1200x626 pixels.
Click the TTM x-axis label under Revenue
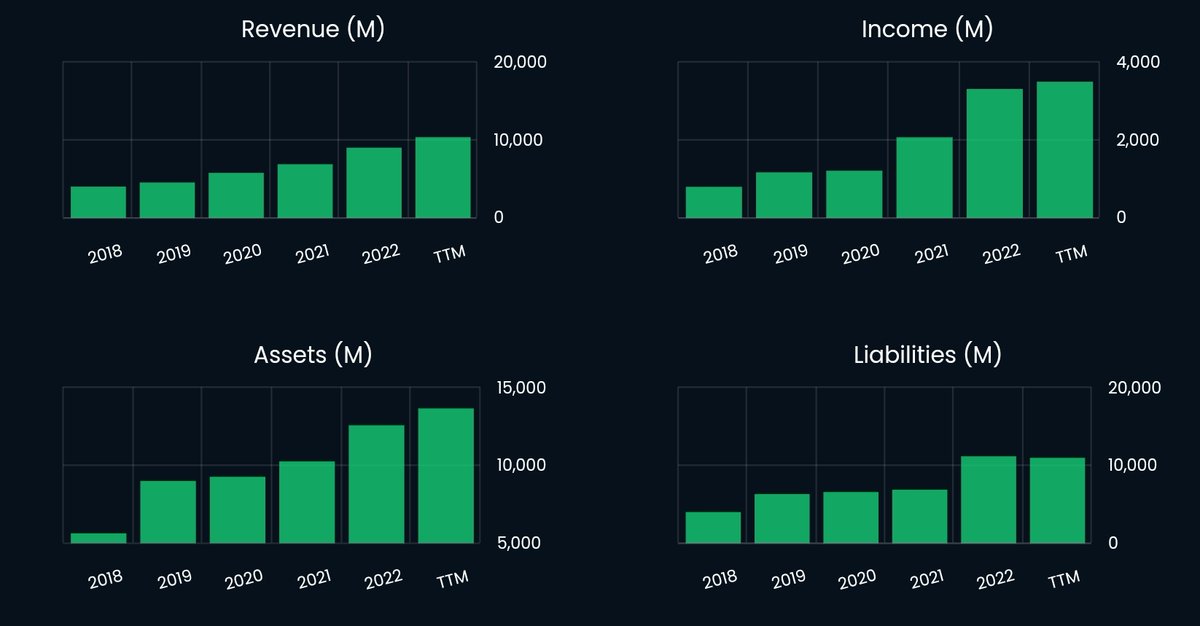coord(450,254)
